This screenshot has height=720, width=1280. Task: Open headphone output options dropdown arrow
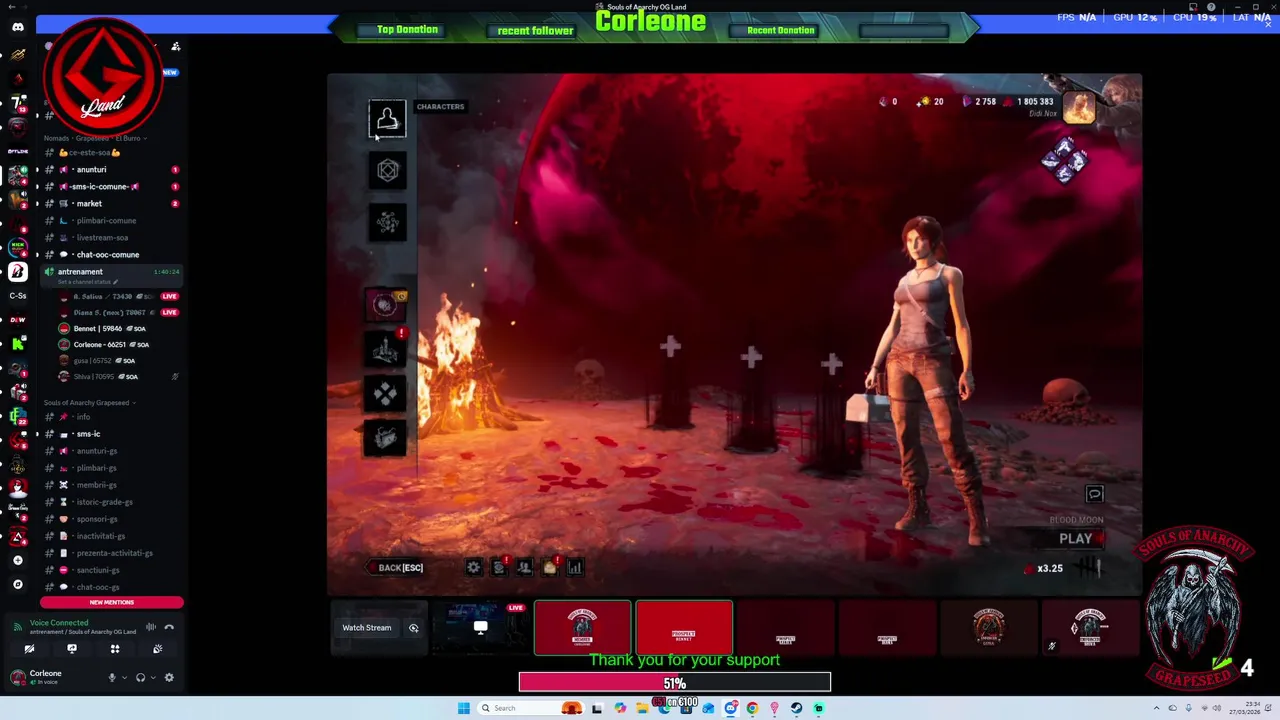pos(152,677)
